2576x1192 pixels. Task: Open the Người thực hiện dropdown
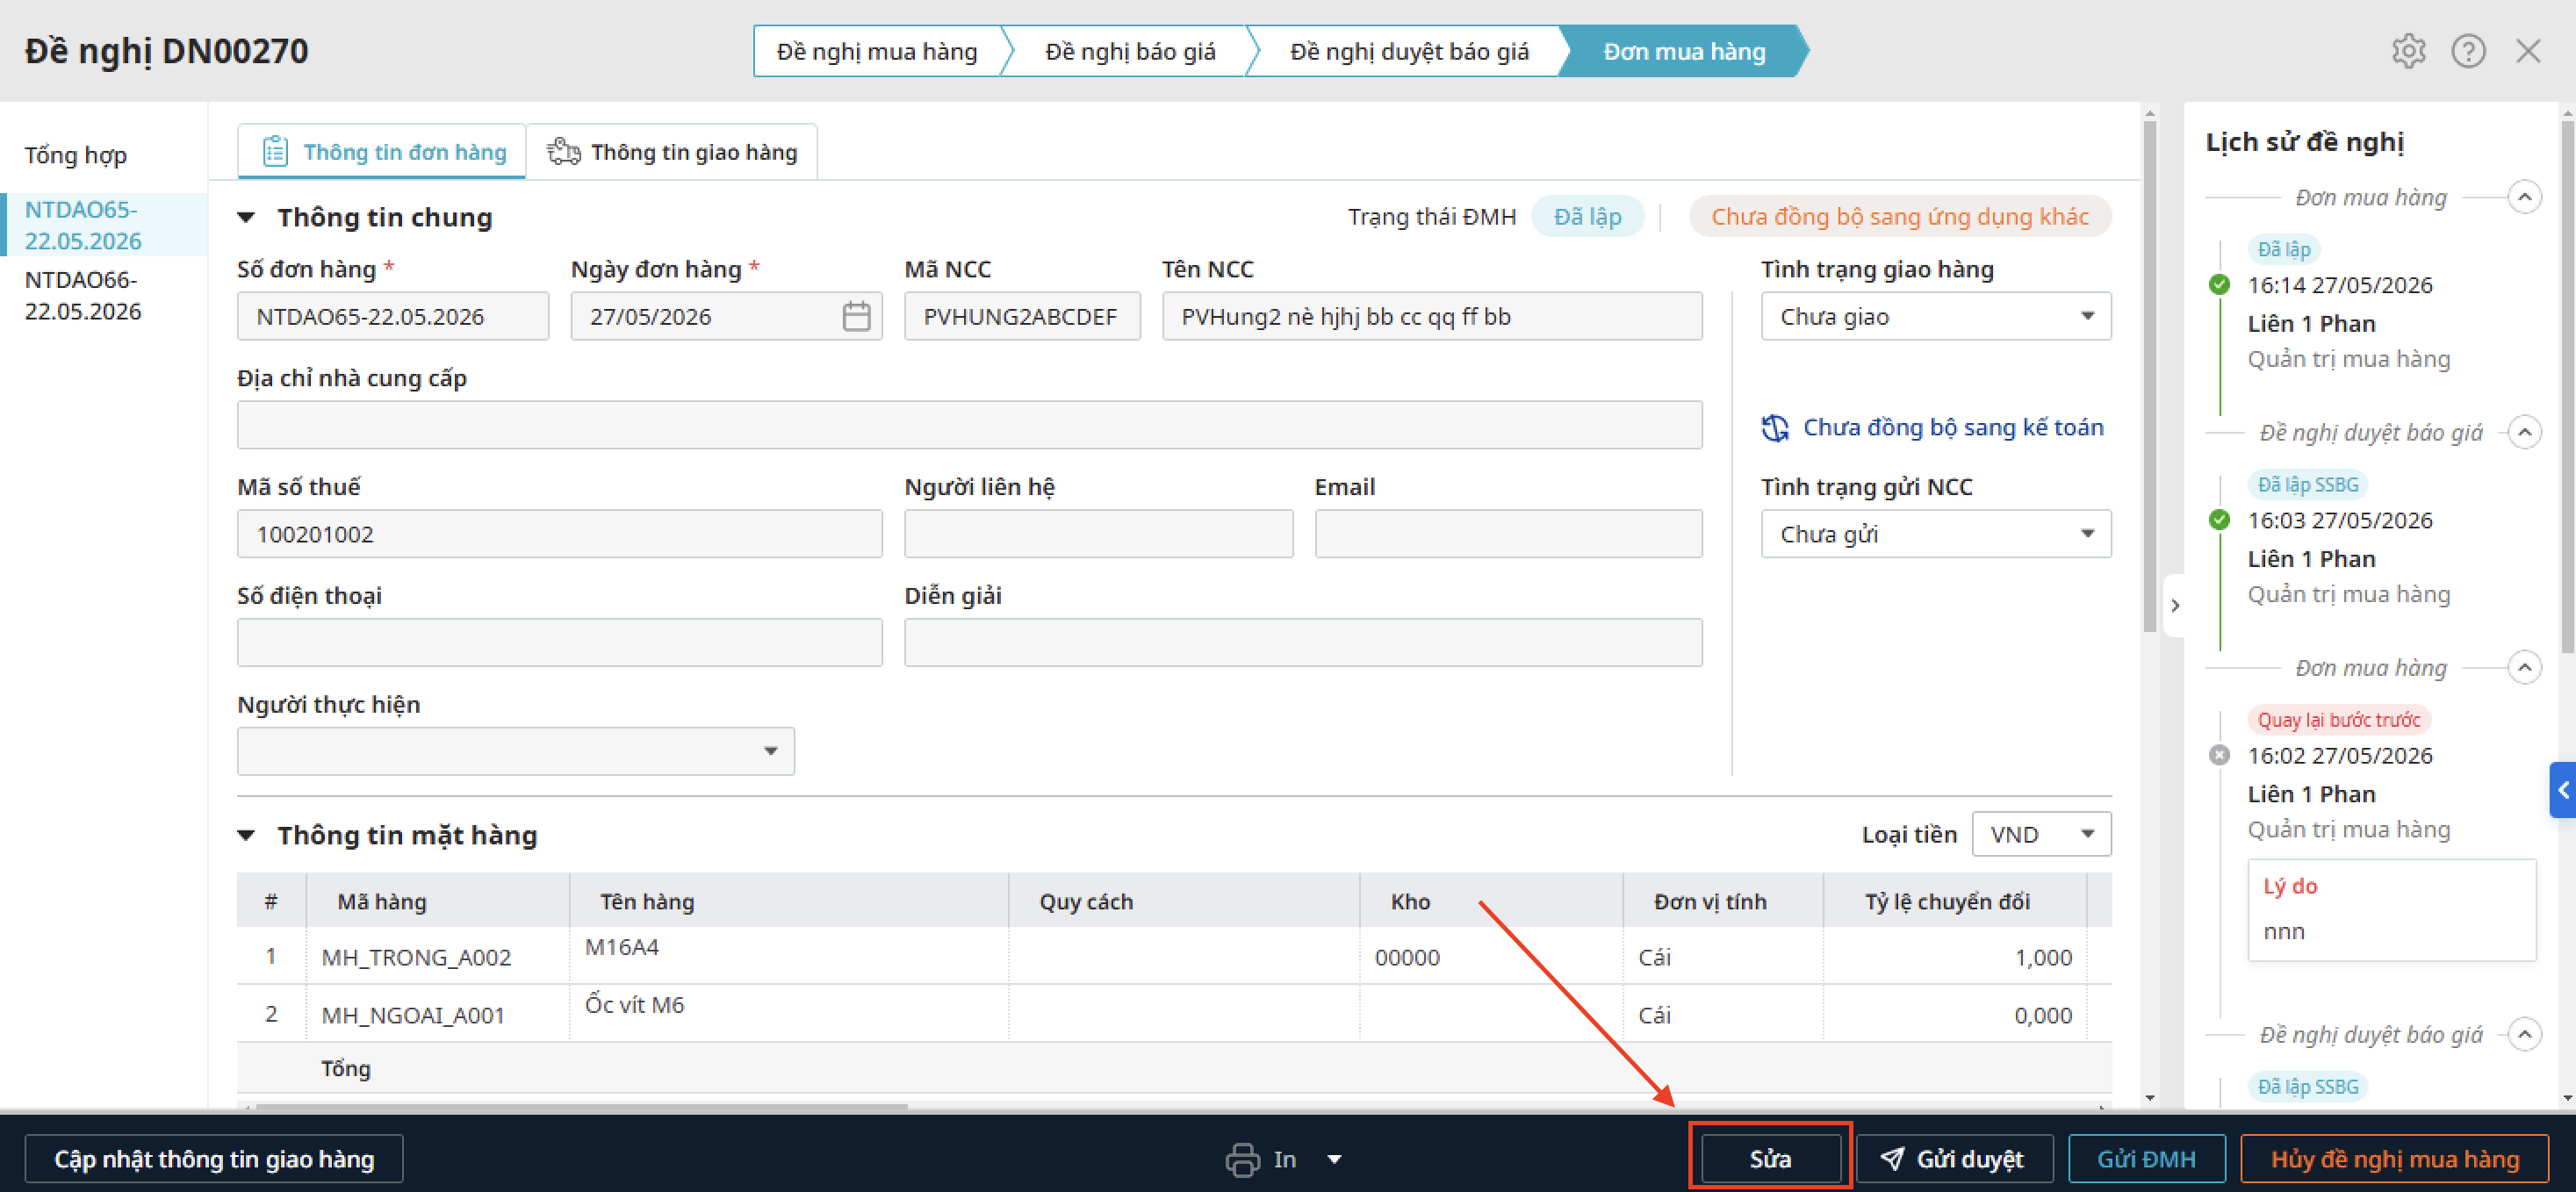(x=515, y=751)
